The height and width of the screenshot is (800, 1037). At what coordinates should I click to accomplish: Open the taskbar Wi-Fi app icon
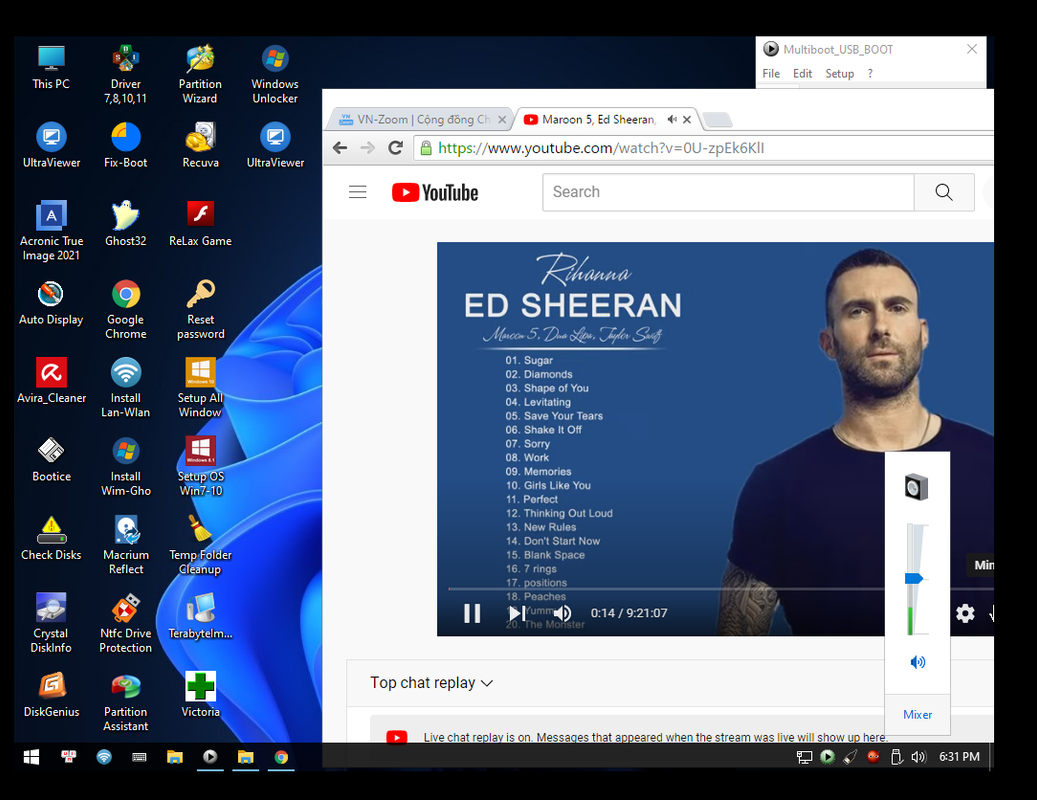[x=104, y=757]
